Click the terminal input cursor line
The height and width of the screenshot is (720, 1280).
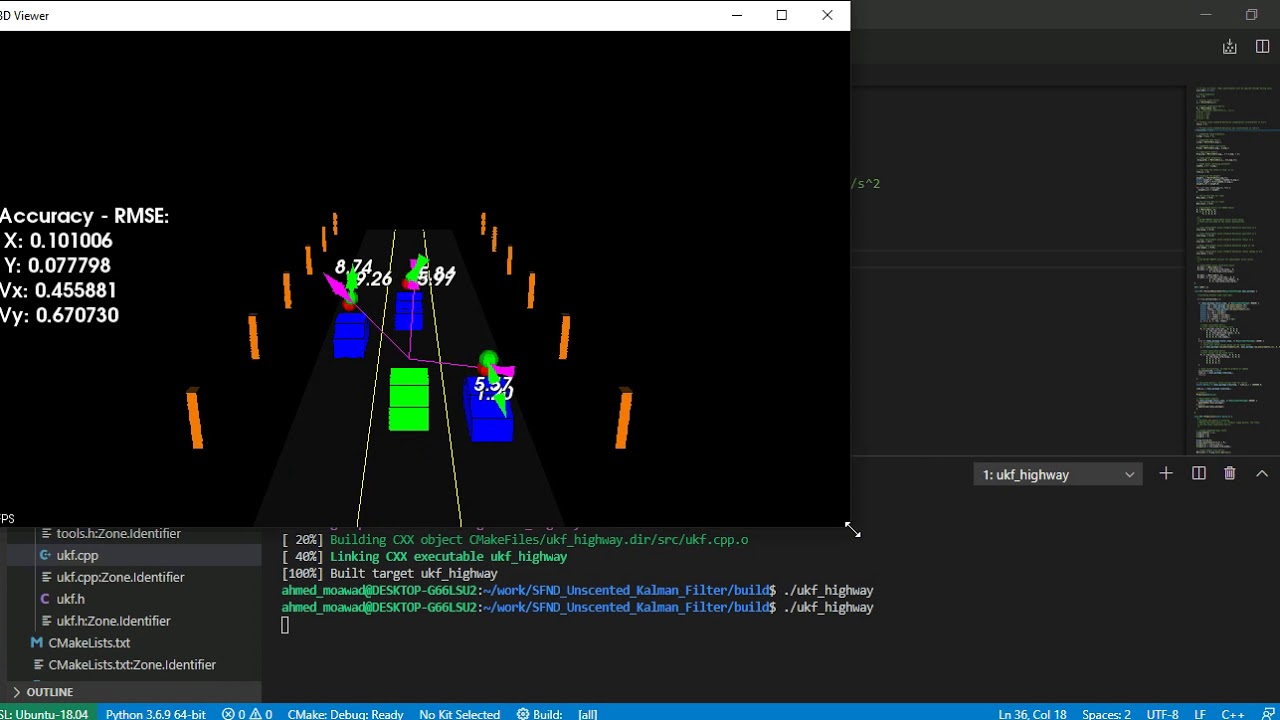[x=285, y=625]
